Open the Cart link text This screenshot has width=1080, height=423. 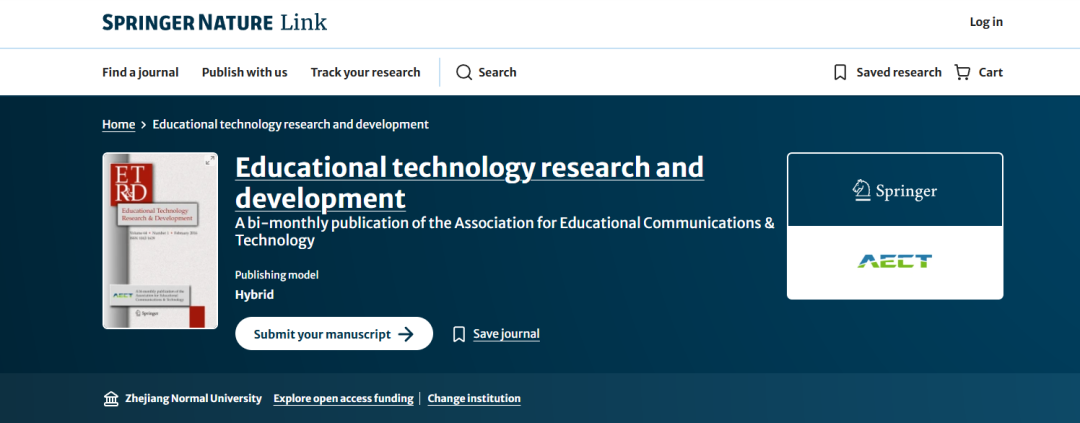pyautogui.click(x=990, y=72)
